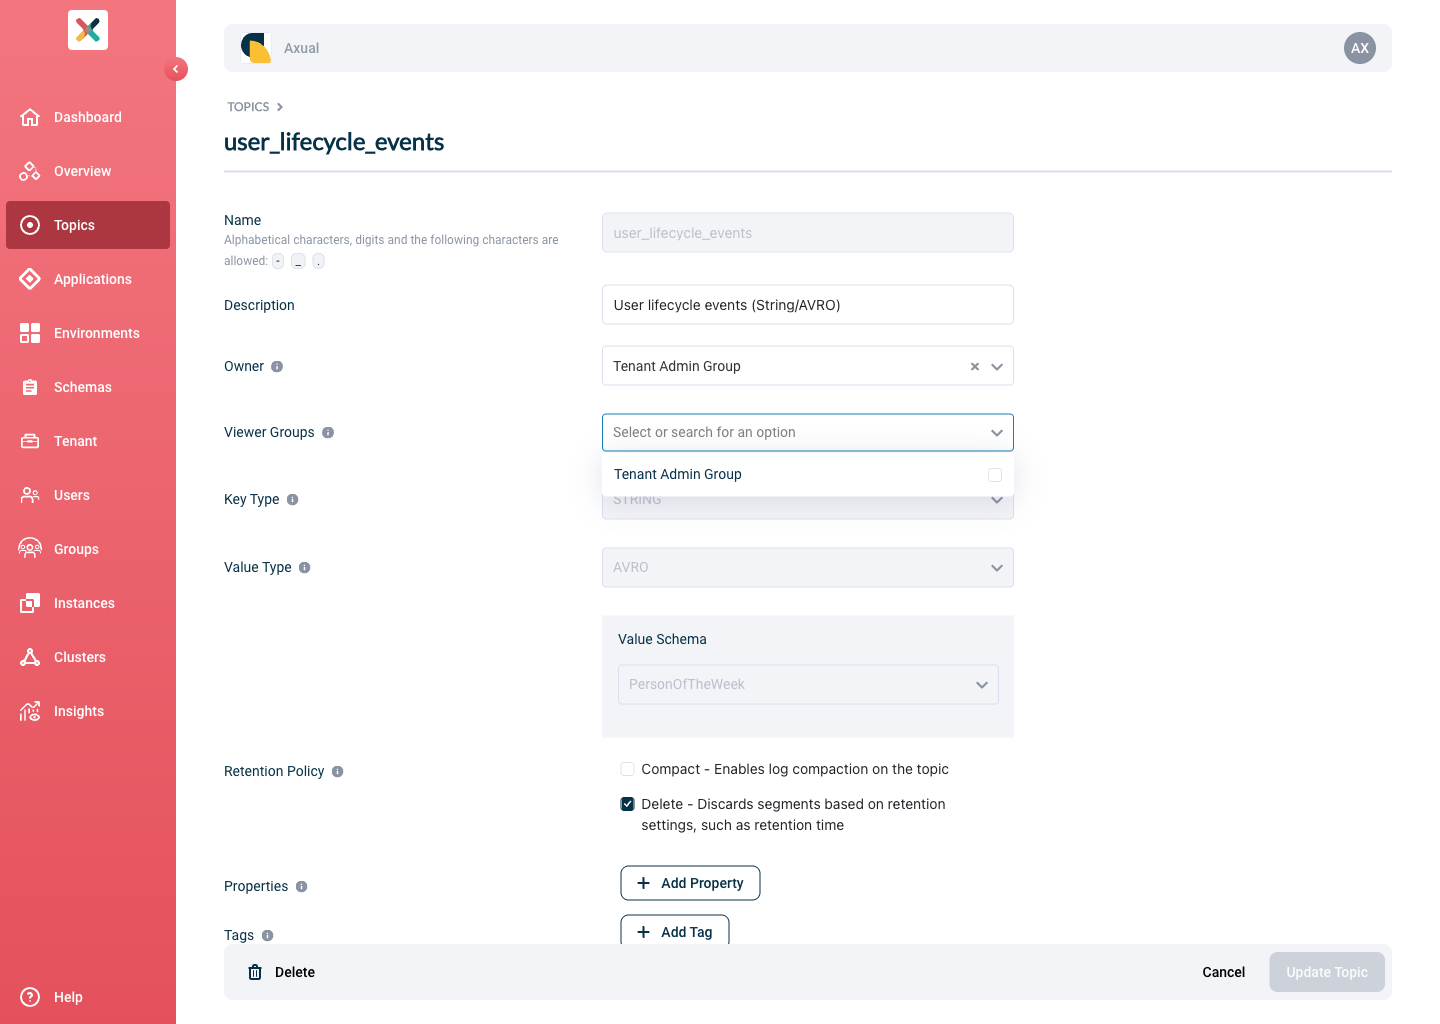Click the Update Topic button
Image resolution: width=1440 pixels, height=1024 pixels.
1327,972
